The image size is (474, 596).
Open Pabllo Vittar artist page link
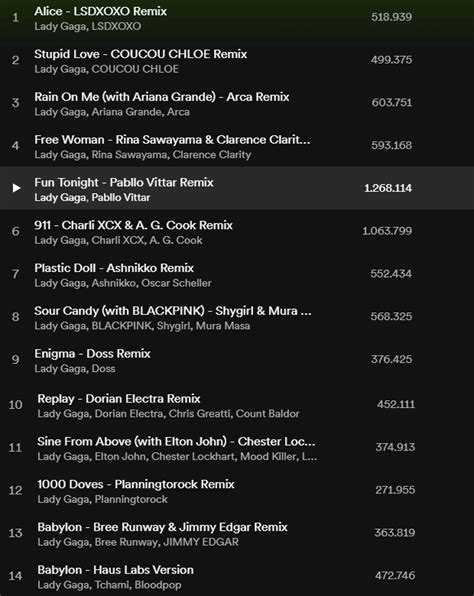(121, 198)
